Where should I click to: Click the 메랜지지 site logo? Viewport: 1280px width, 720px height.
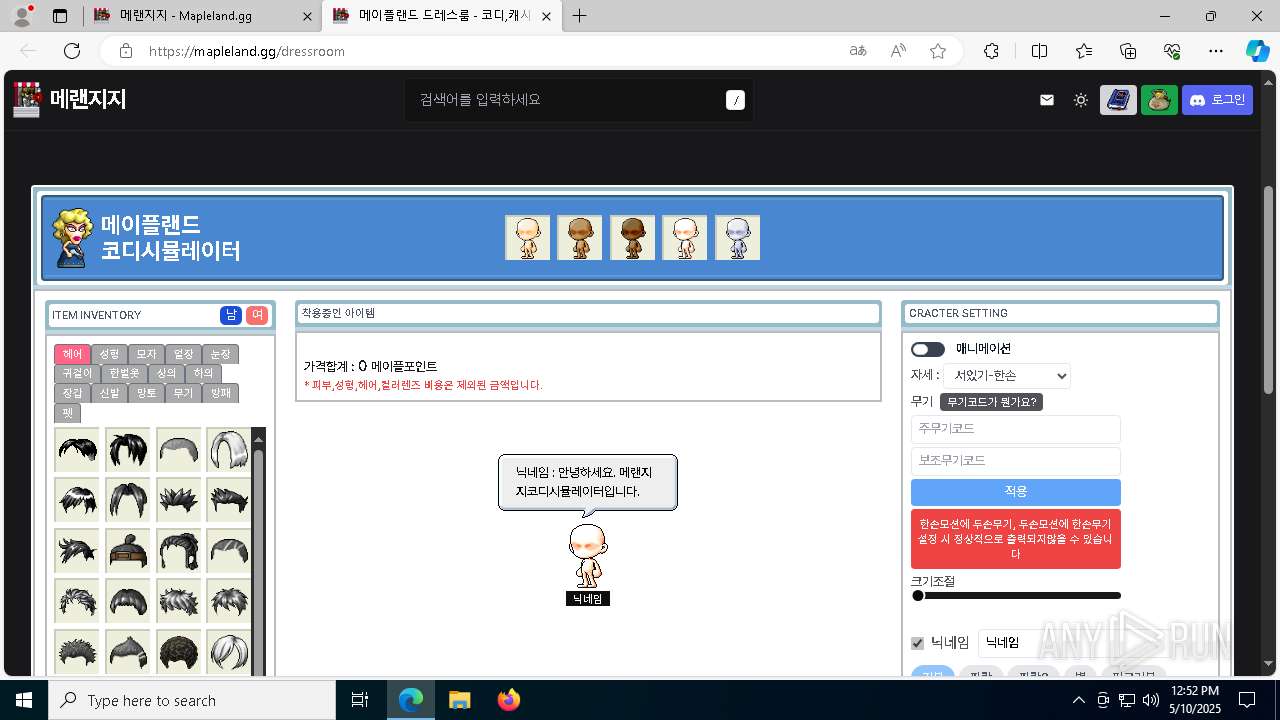[70, 99]
